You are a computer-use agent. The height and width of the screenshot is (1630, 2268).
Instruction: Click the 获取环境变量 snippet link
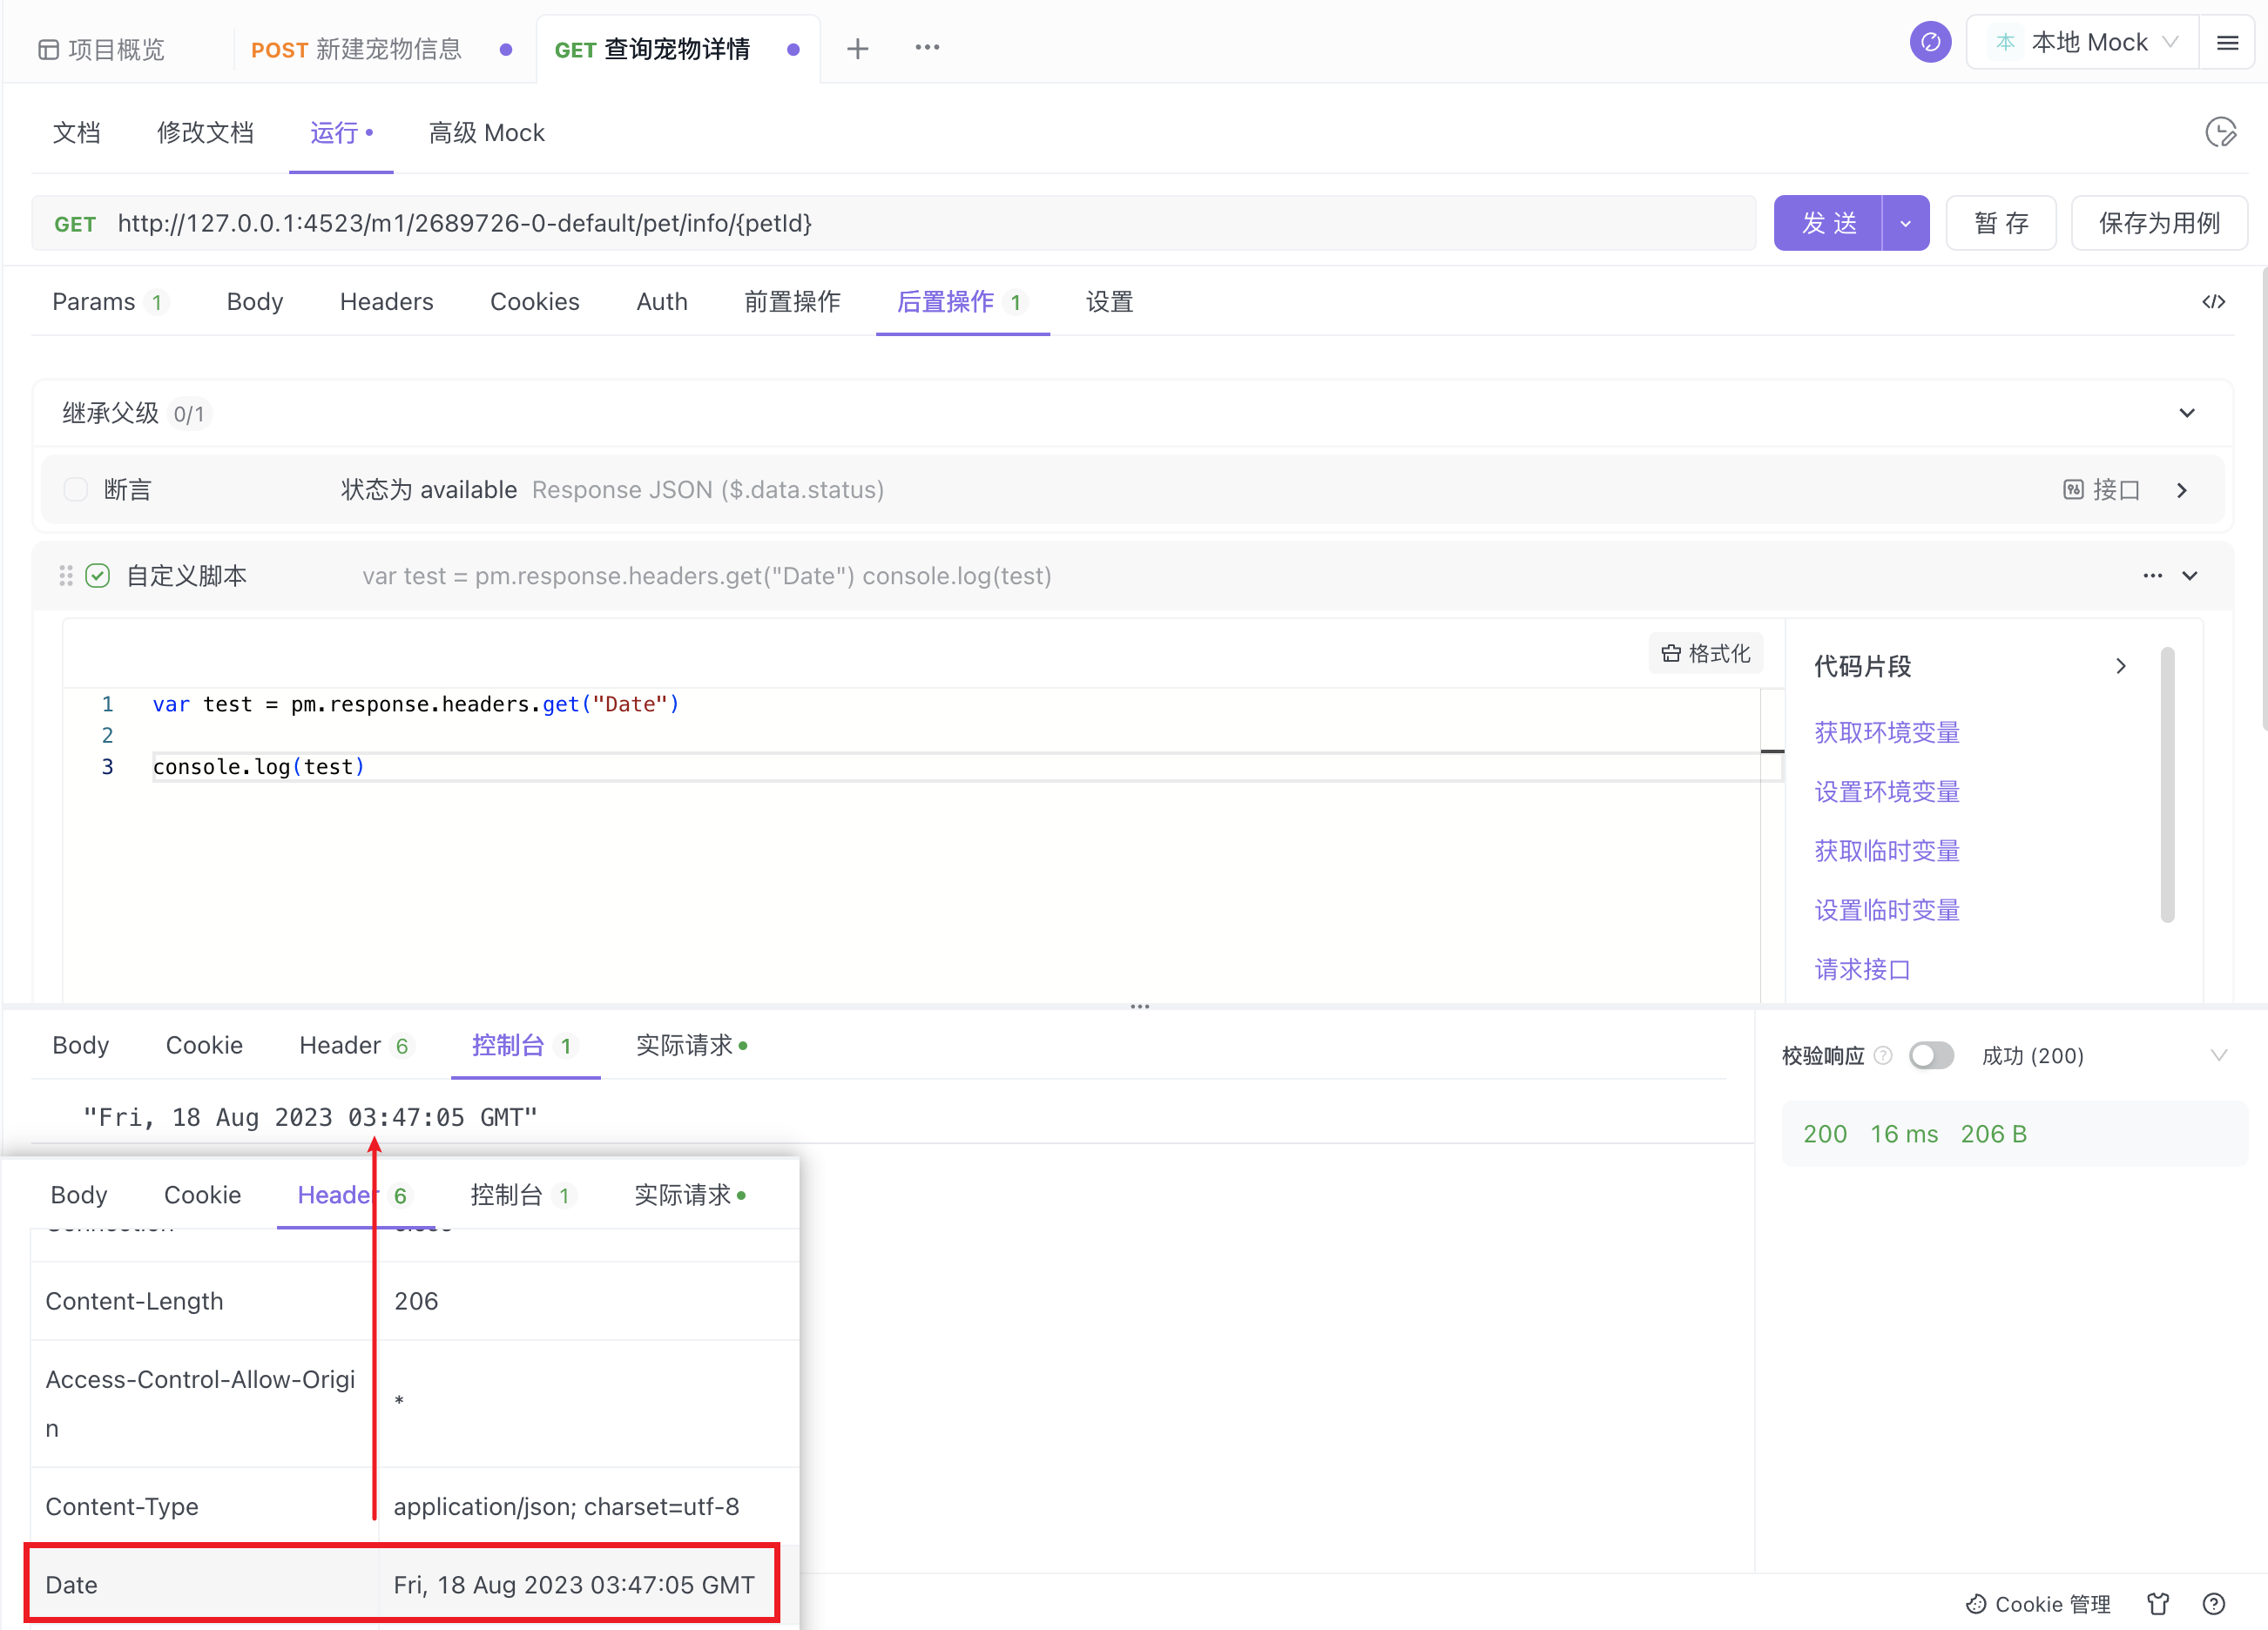1887,733
